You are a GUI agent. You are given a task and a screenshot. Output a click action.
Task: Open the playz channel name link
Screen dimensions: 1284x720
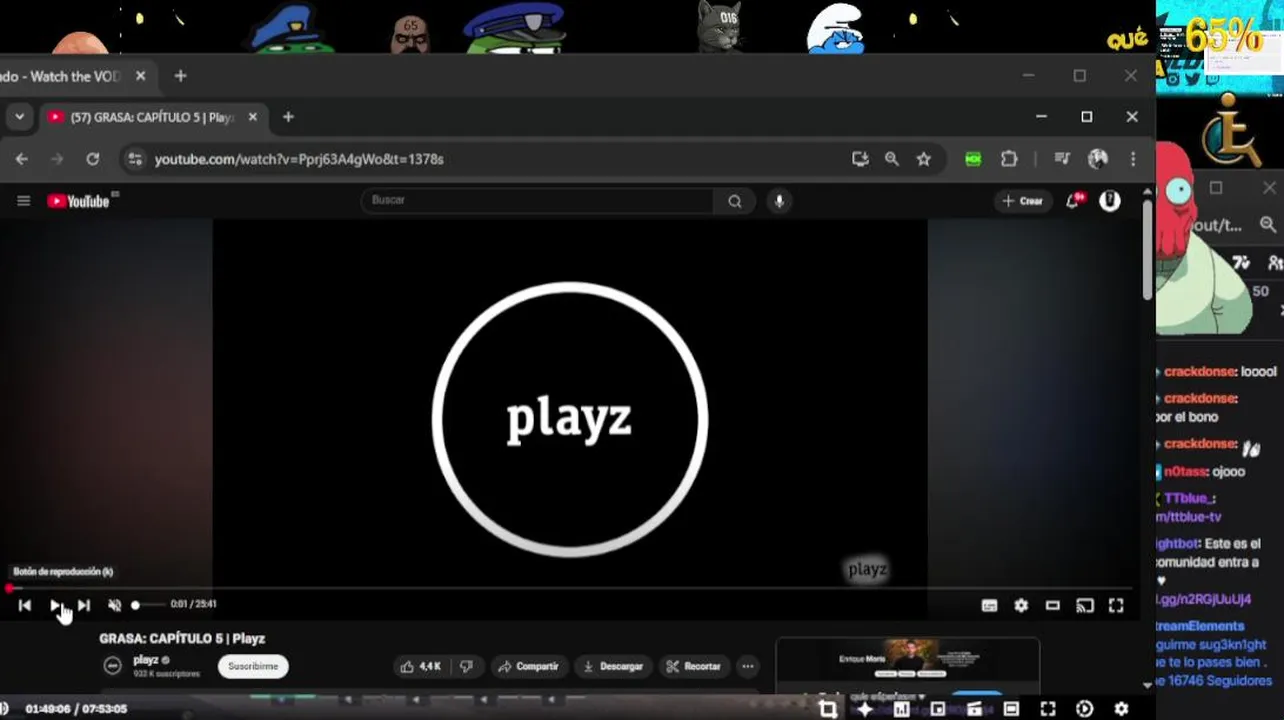pos(146,660)
